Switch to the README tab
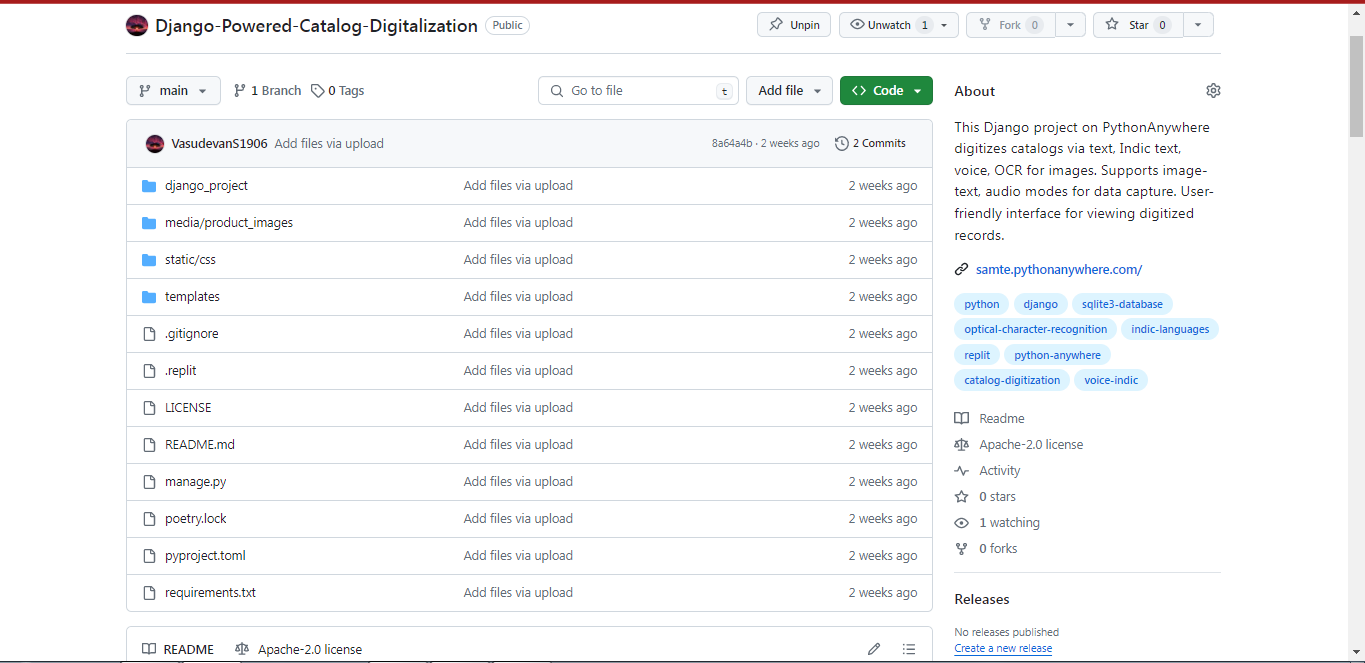This screenshot has height=663, width=1365. point(178,649)
